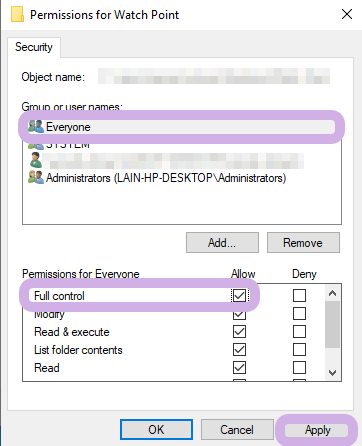
Task: Click the List folder contents permission label
Action: (x=78, y=350)
